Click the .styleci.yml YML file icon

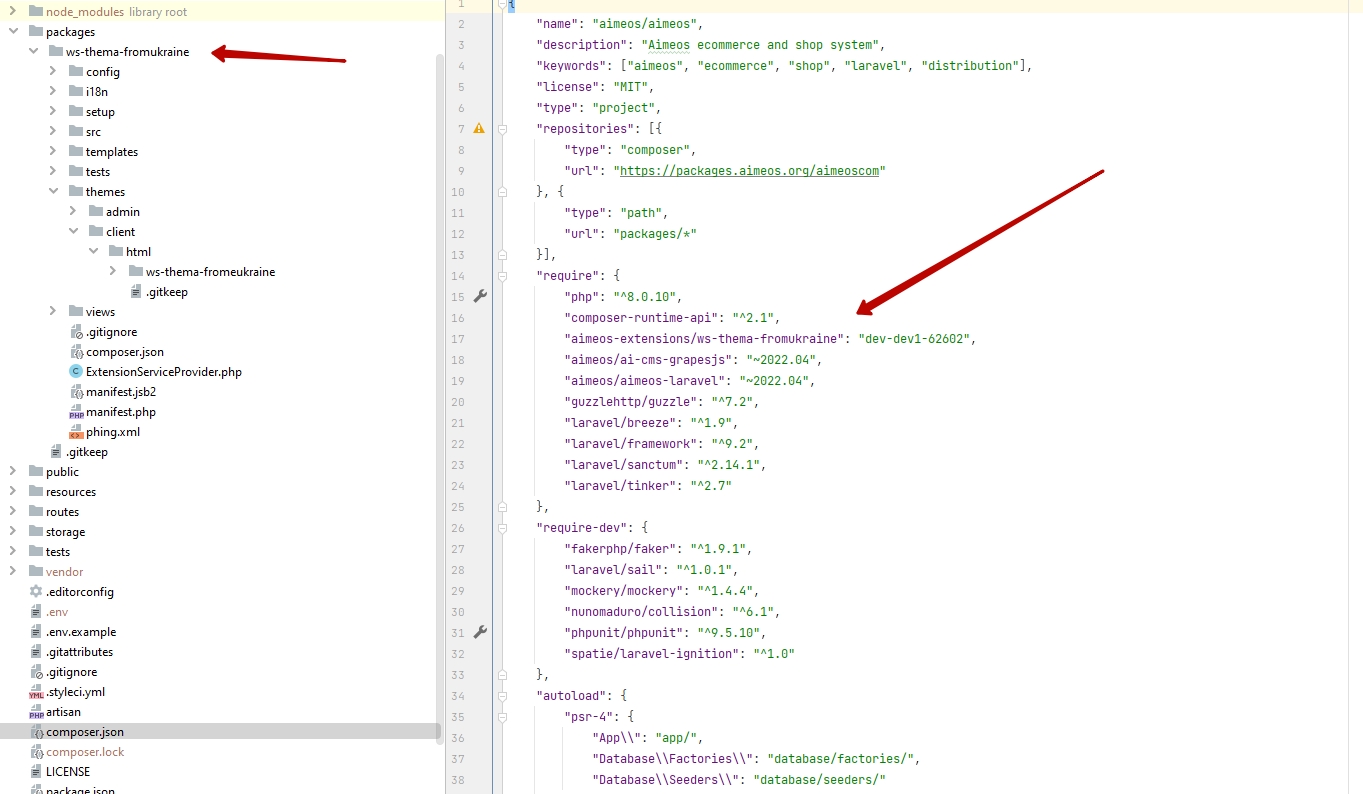coord(36,692)
